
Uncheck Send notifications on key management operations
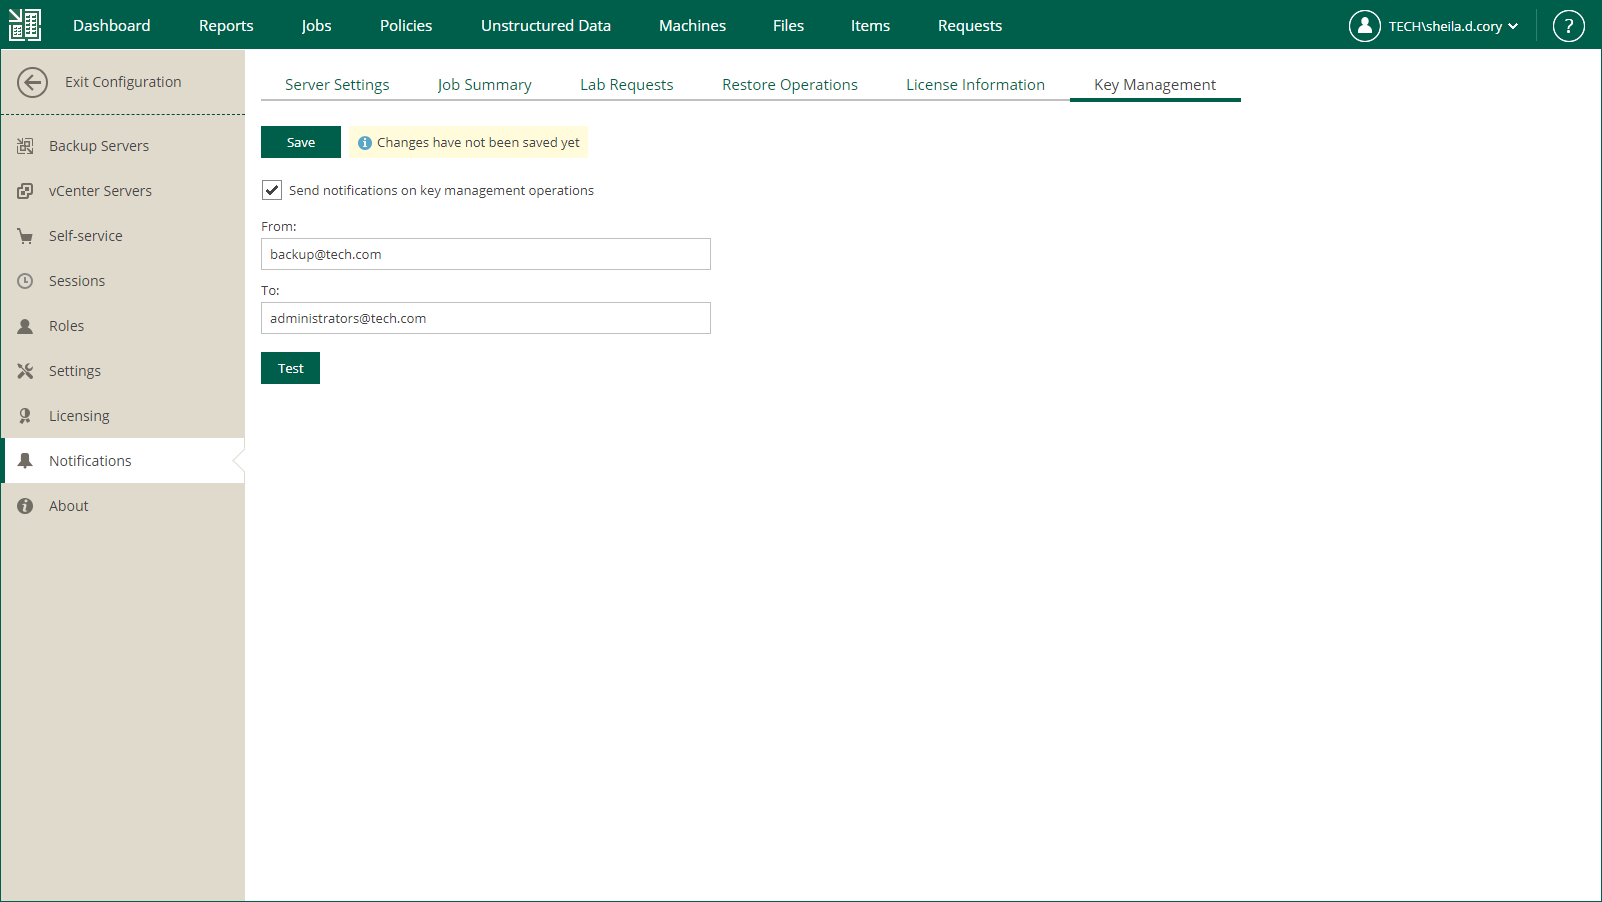tap(272, 190)
